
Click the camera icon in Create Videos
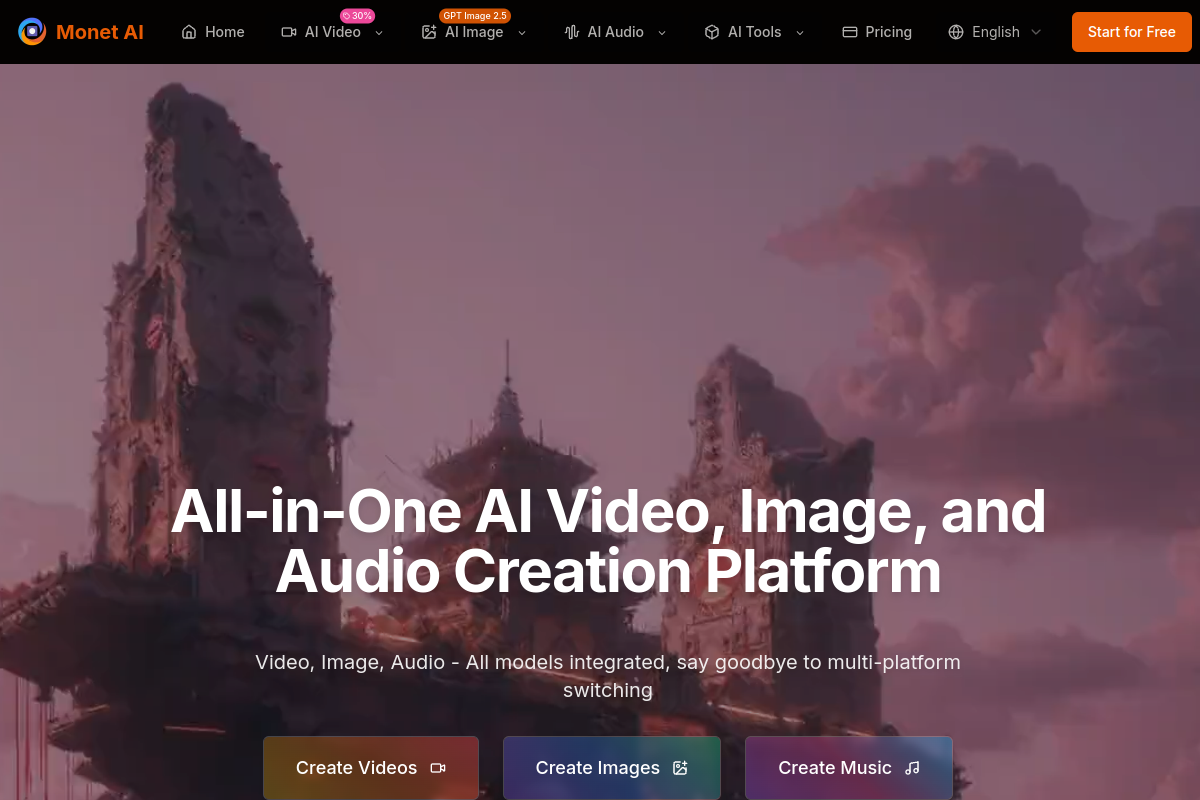point(438,768)
